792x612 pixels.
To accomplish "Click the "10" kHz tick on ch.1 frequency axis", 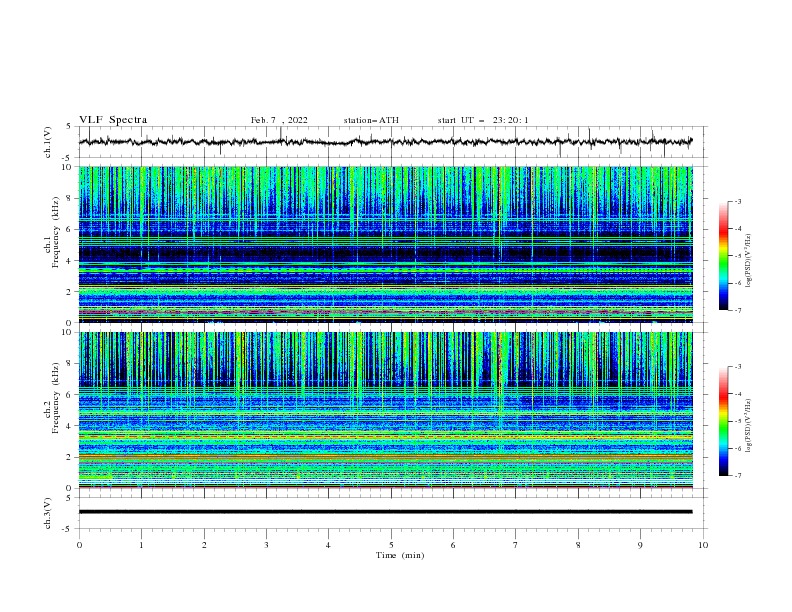I will [x=67, y=167].
